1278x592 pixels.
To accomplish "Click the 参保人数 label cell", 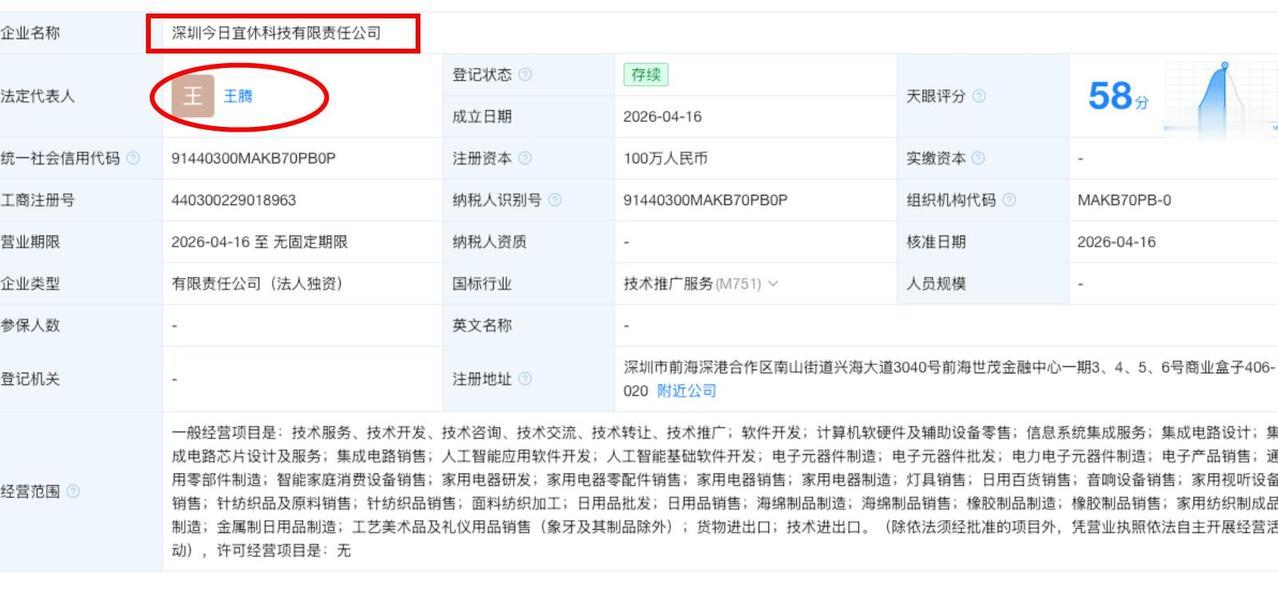I will 81,326.
